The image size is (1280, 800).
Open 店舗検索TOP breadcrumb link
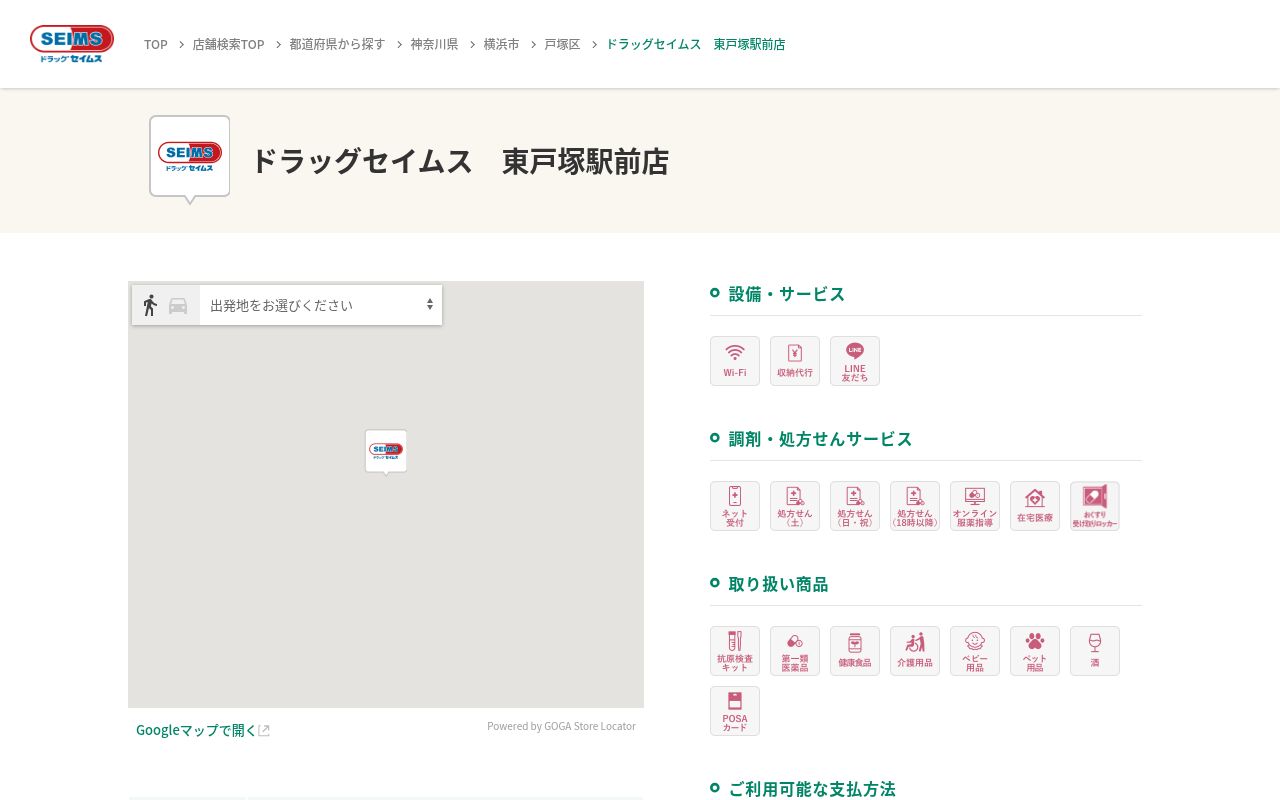[228, 44]
